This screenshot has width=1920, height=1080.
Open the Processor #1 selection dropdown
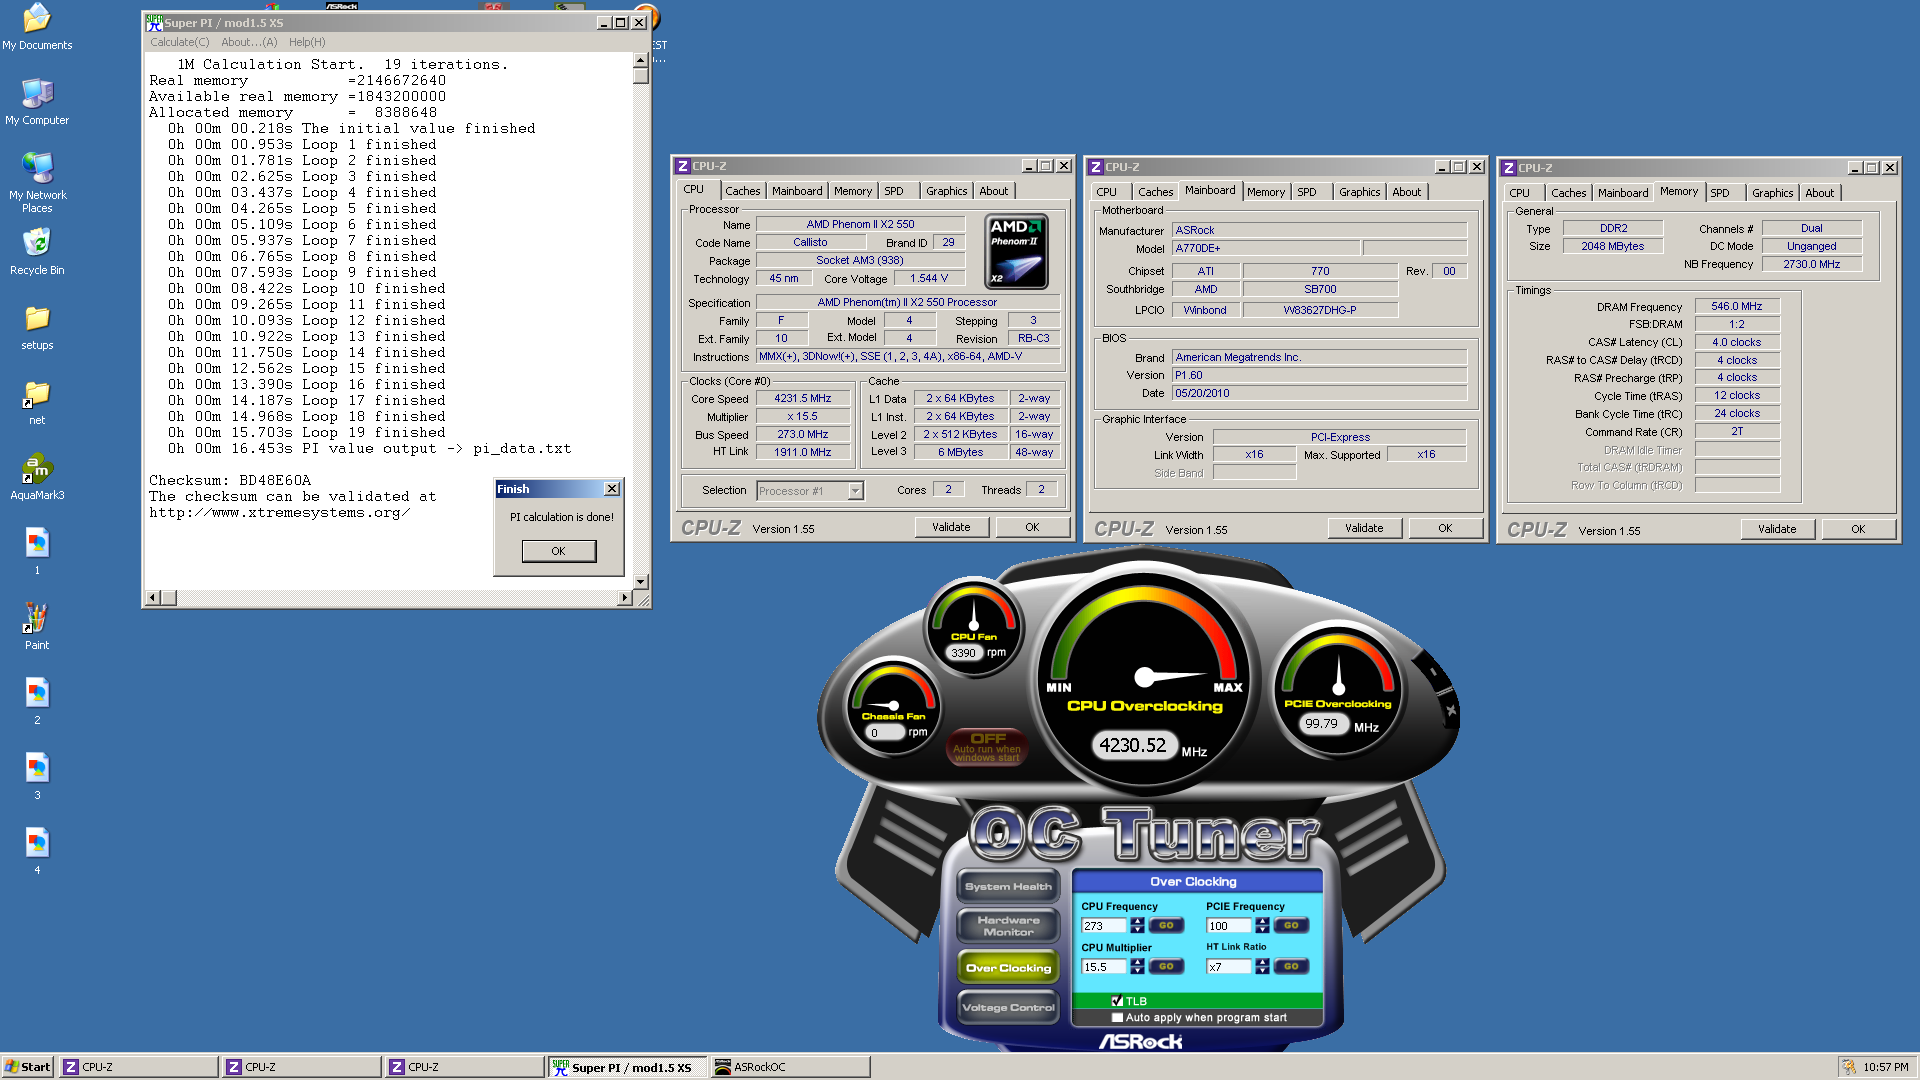855,490
